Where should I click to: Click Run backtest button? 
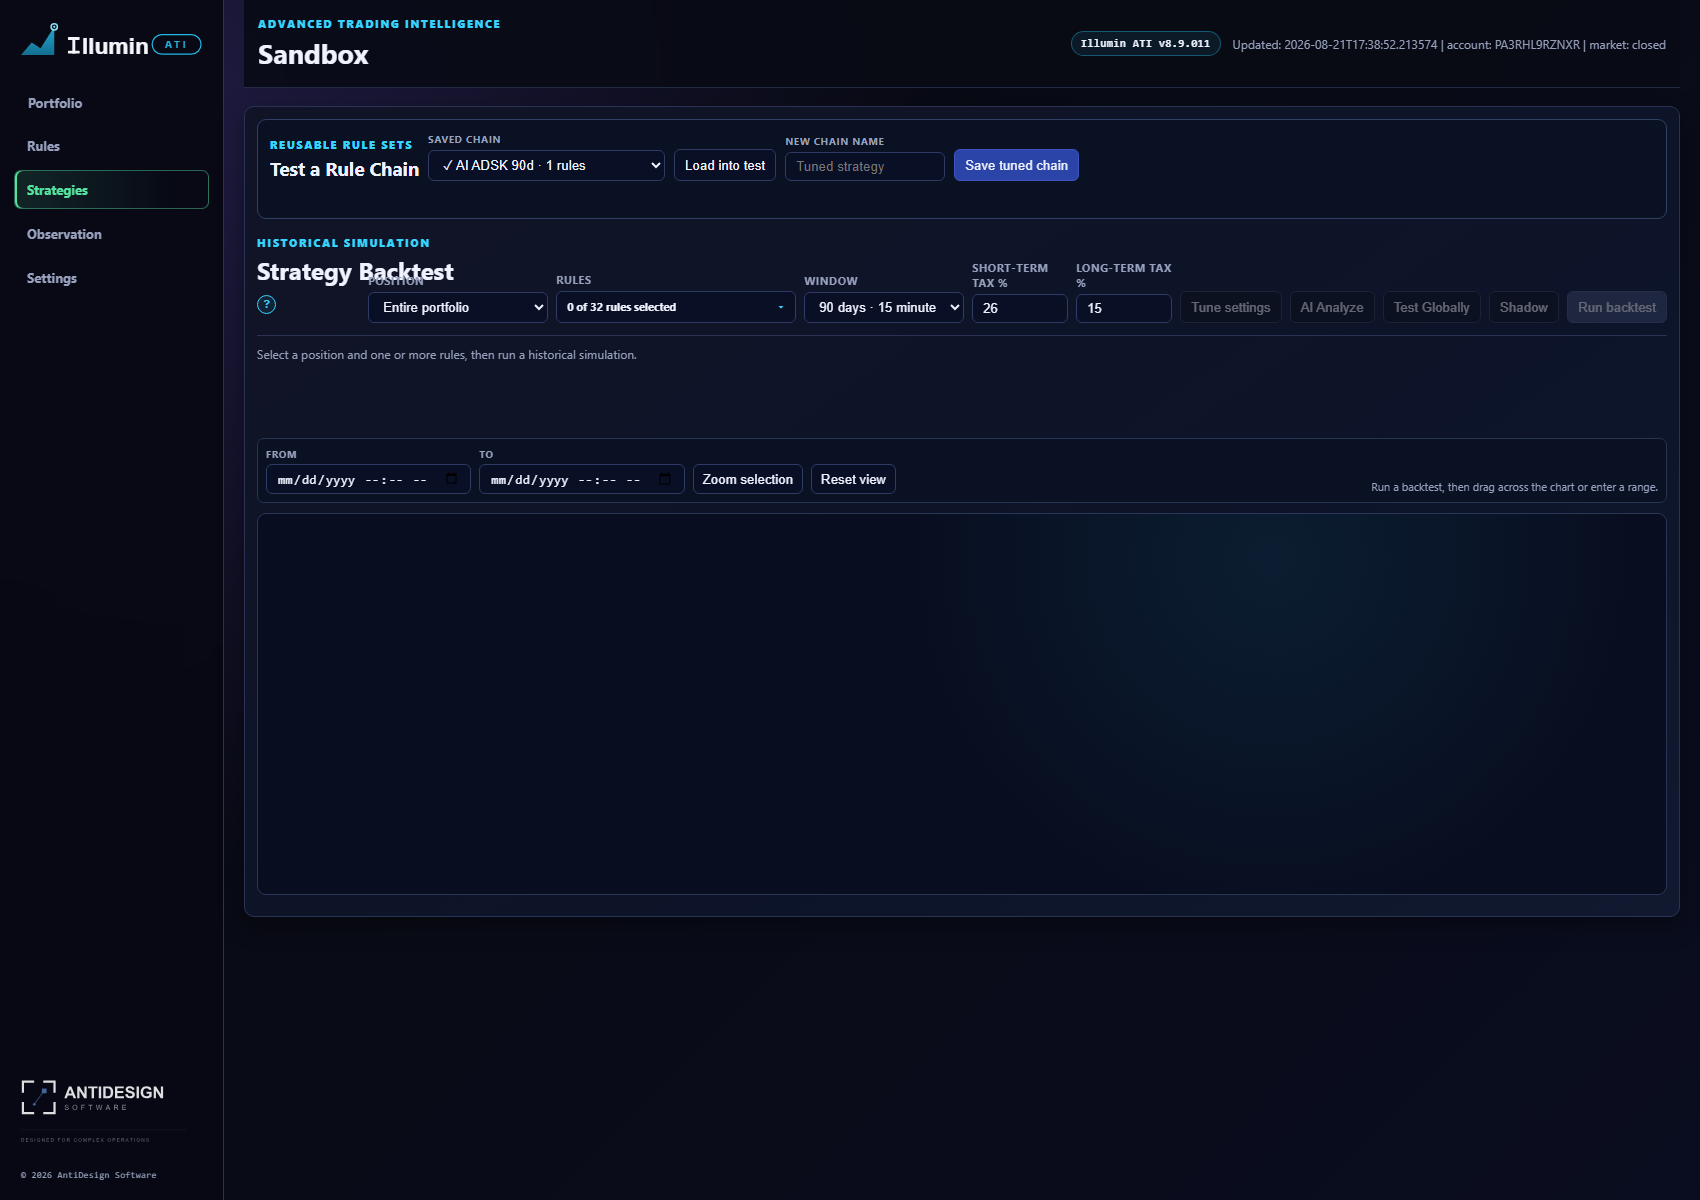1617,307
